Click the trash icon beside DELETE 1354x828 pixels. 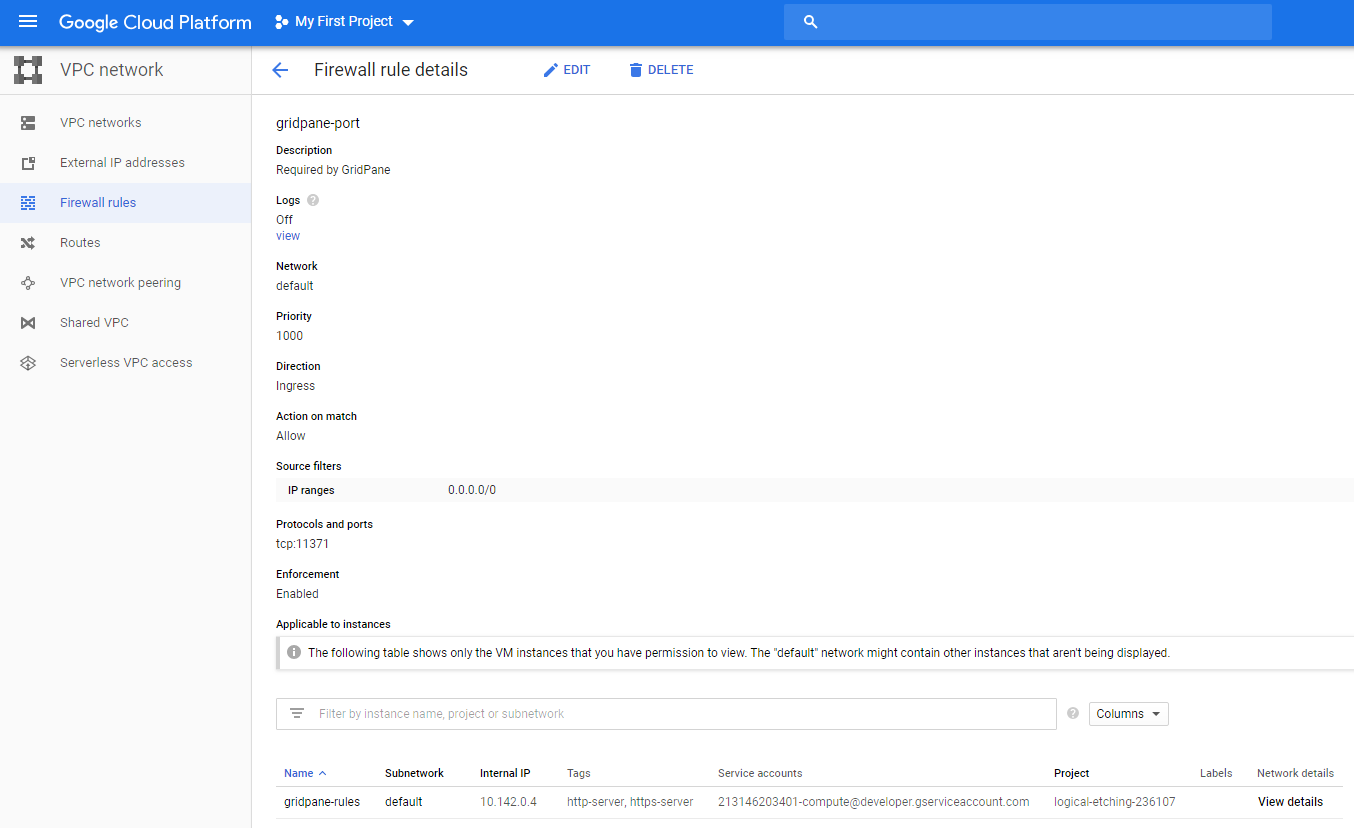tap(635, 70)
